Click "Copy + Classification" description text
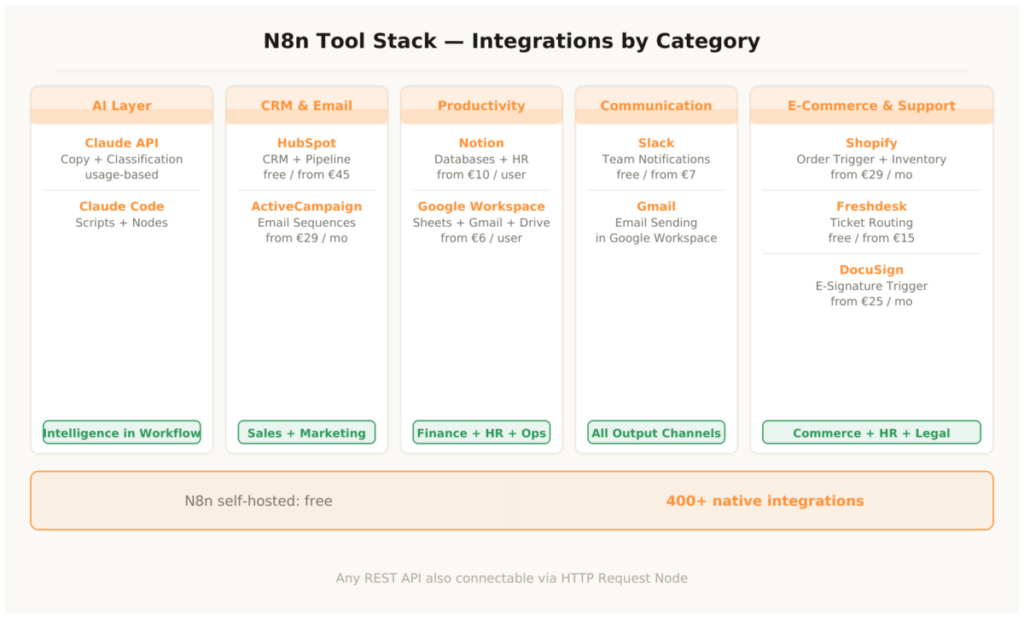 click(121, 159)
